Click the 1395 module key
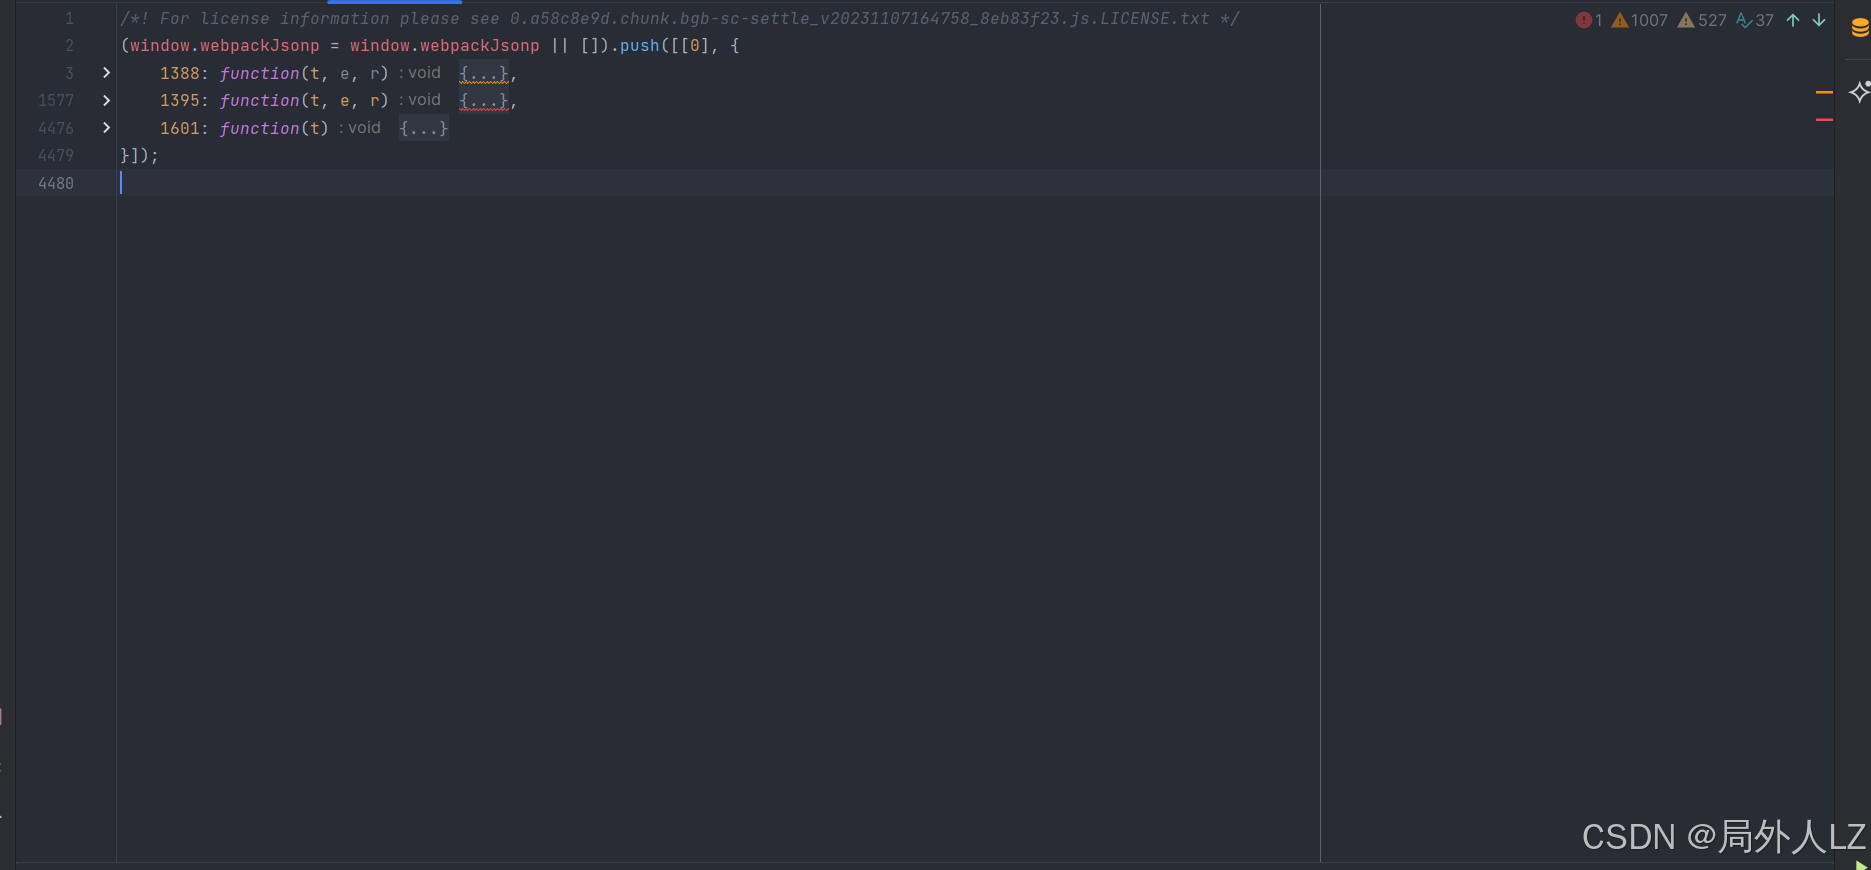 click(x=180, y=100)
